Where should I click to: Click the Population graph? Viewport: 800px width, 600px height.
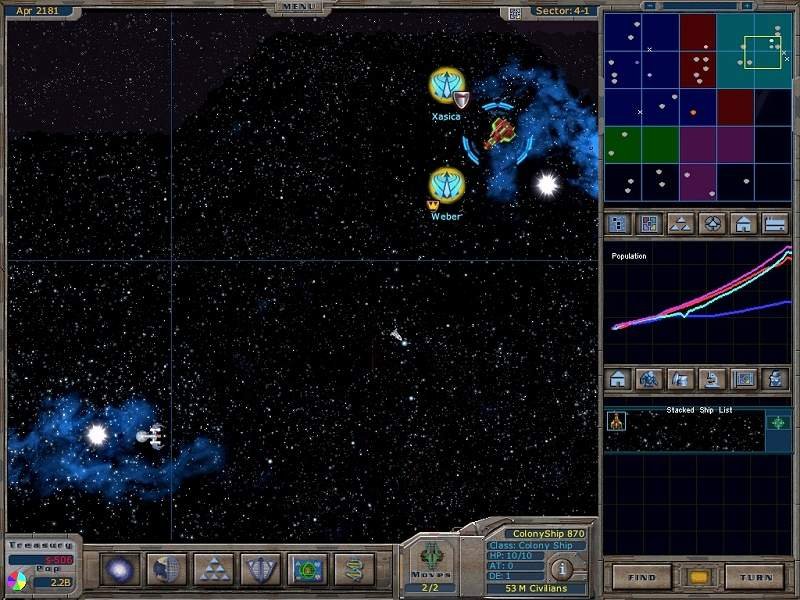[x=697, y=302]
